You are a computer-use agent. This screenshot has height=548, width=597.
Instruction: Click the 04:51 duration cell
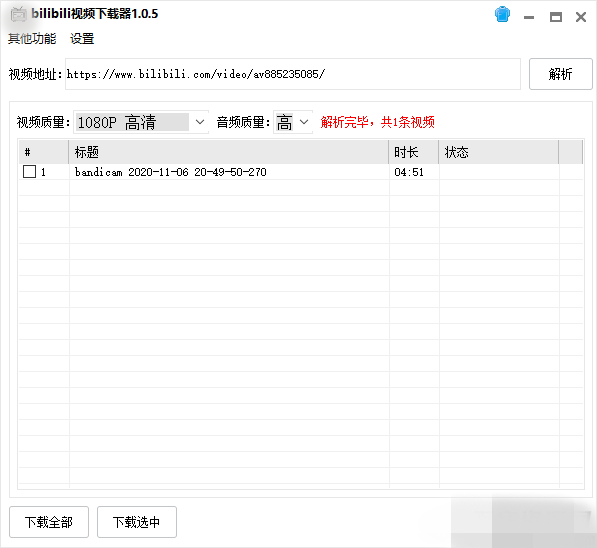point(409,172)
